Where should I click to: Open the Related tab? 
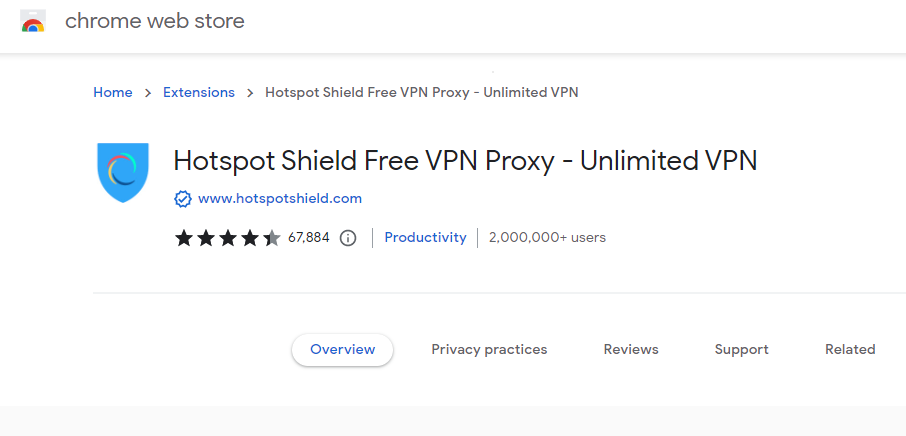(850, 349)
